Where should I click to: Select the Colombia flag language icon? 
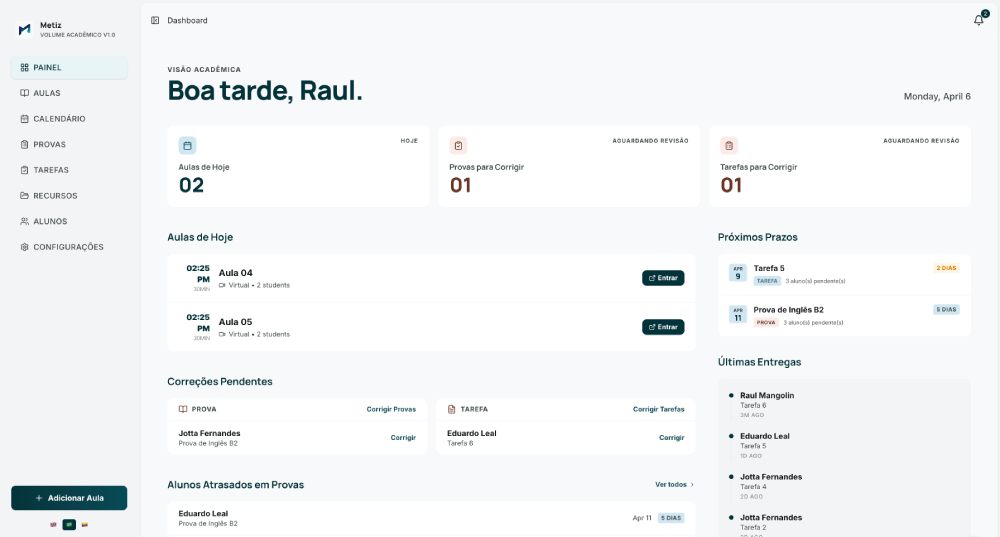pyautogui.click(x=85, y=524)
